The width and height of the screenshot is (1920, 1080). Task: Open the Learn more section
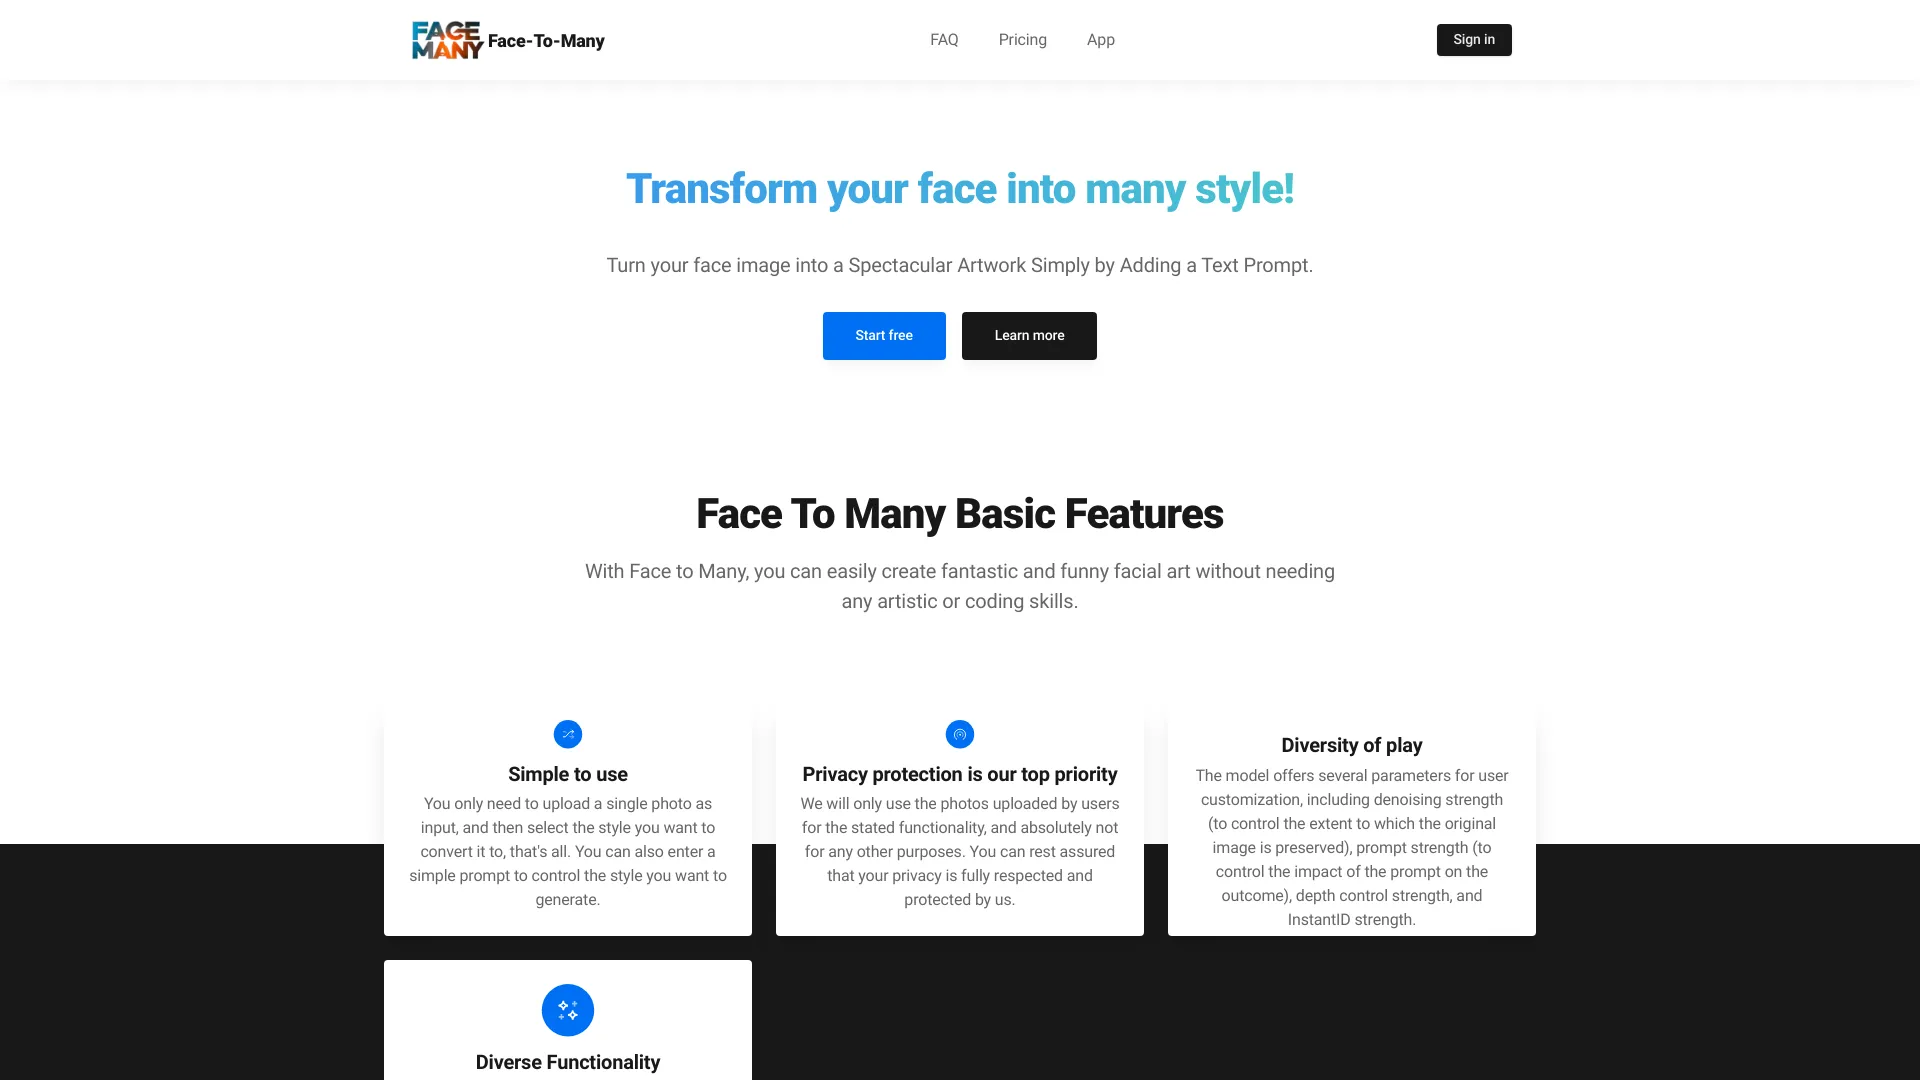(1029, 335)
